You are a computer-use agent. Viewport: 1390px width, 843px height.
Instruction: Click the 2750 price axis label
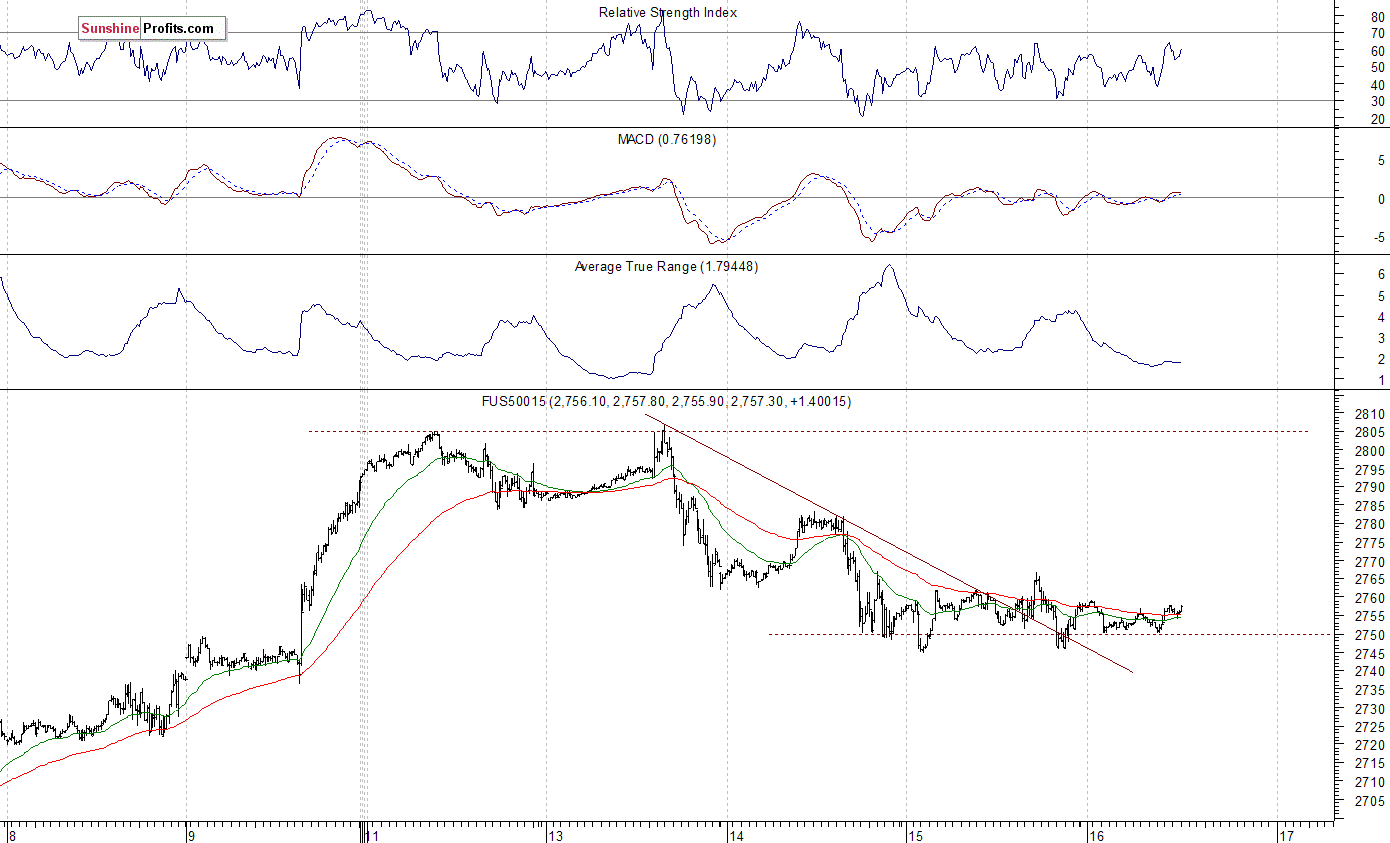(1370, 635)
